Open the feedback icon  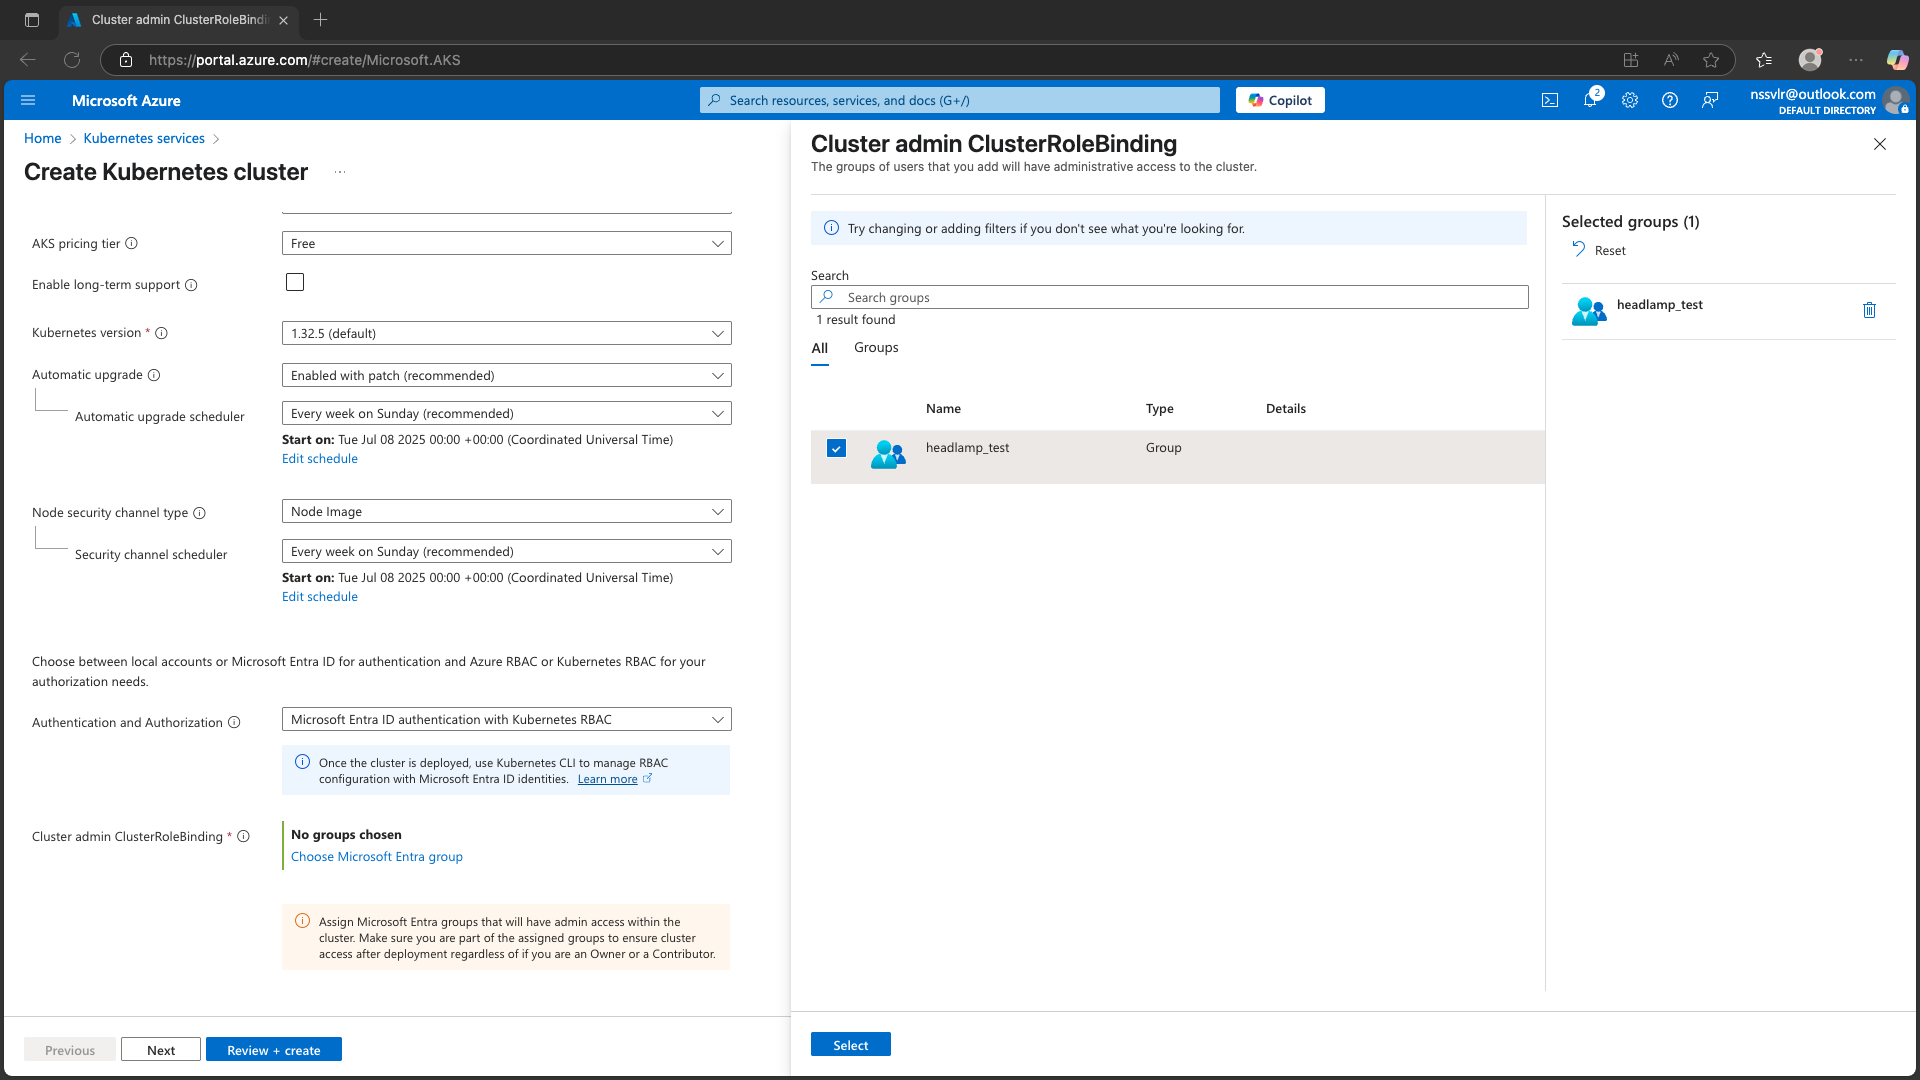coord(1710,100)
